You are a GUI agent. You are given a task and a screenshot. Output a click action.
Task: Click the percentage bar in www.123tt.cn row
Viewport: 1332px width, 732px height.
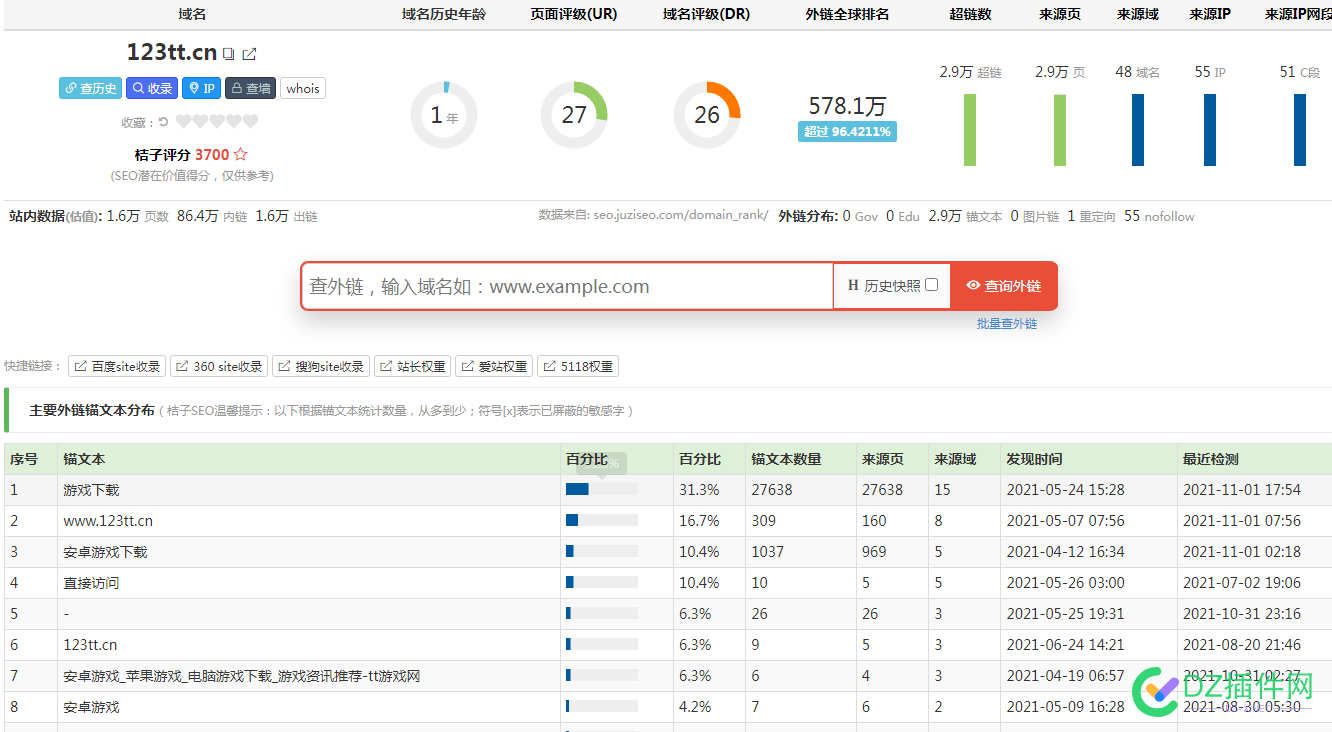click(x=601, y=520)
